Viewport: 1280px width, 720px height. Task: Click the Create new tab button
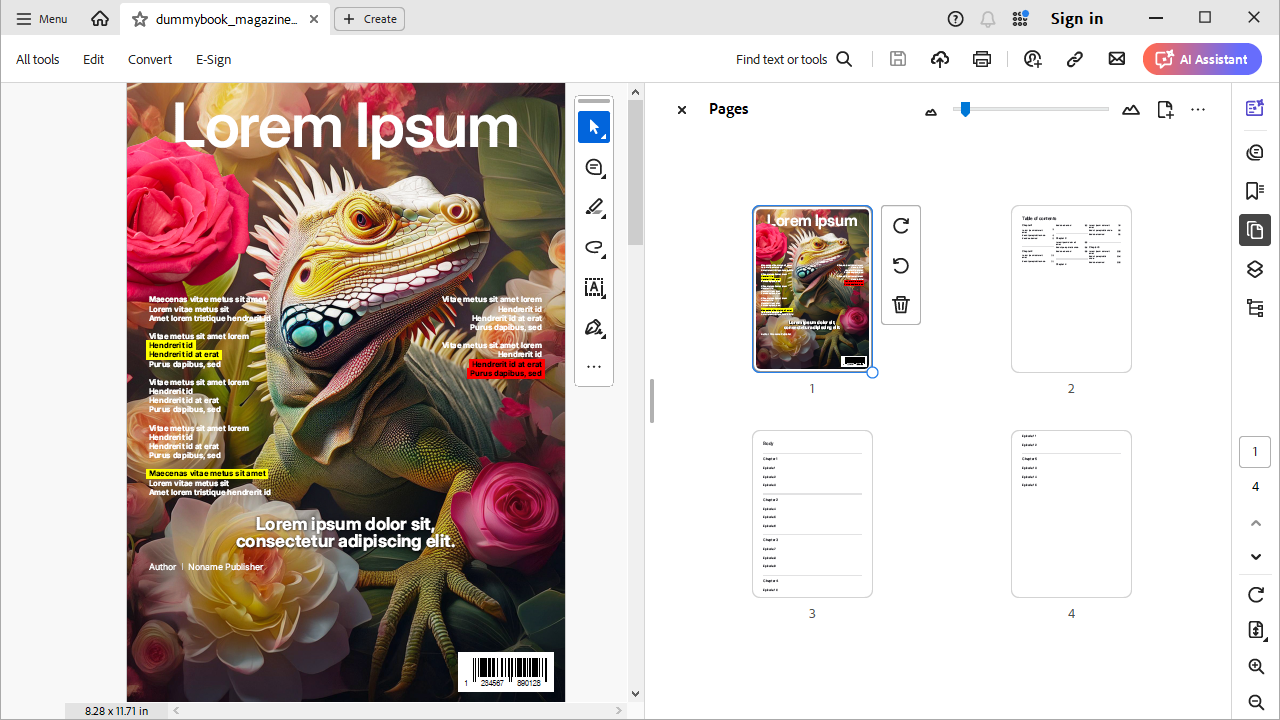(x=369, y=19)
